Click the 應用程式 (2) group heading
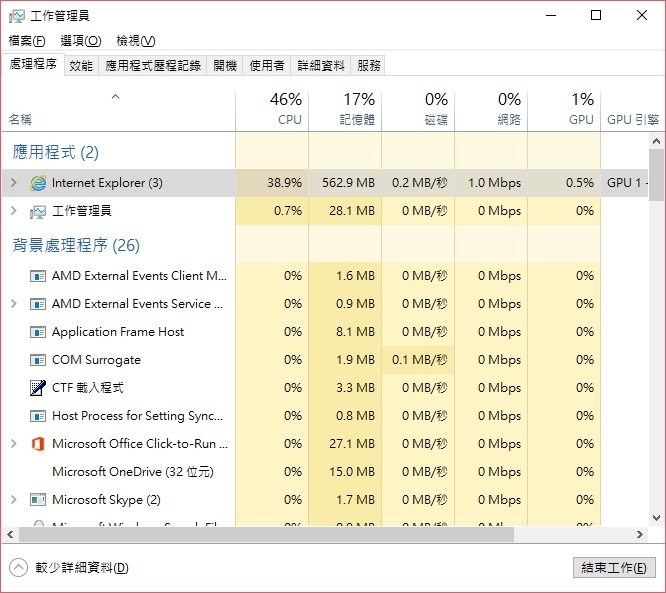The width and height of the screenshot is (666, 593). coord(56,152)
